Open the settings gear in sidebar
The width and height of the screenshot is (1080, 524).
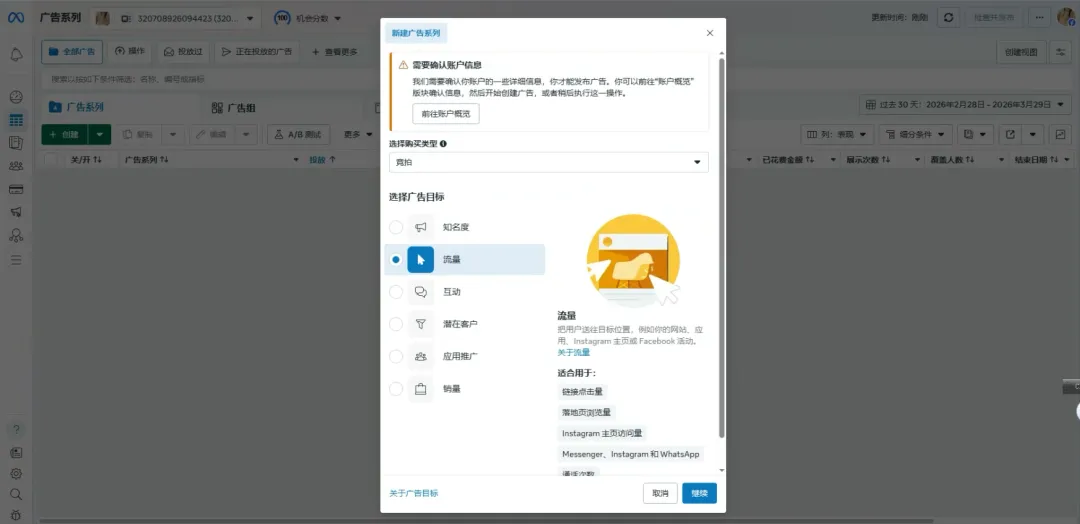pyautogui.click(x=16, y=474)
